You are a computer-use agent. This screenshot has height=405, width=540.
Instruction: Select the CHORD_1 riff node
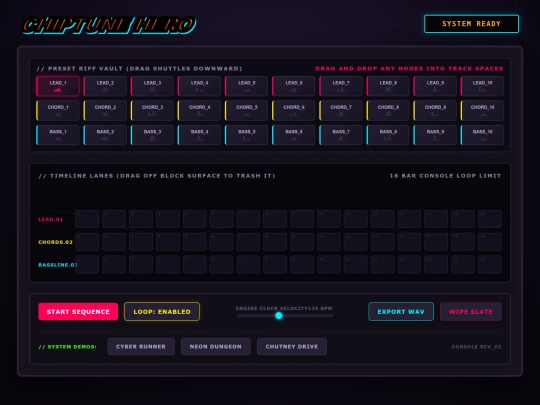[x=58, y=111]
